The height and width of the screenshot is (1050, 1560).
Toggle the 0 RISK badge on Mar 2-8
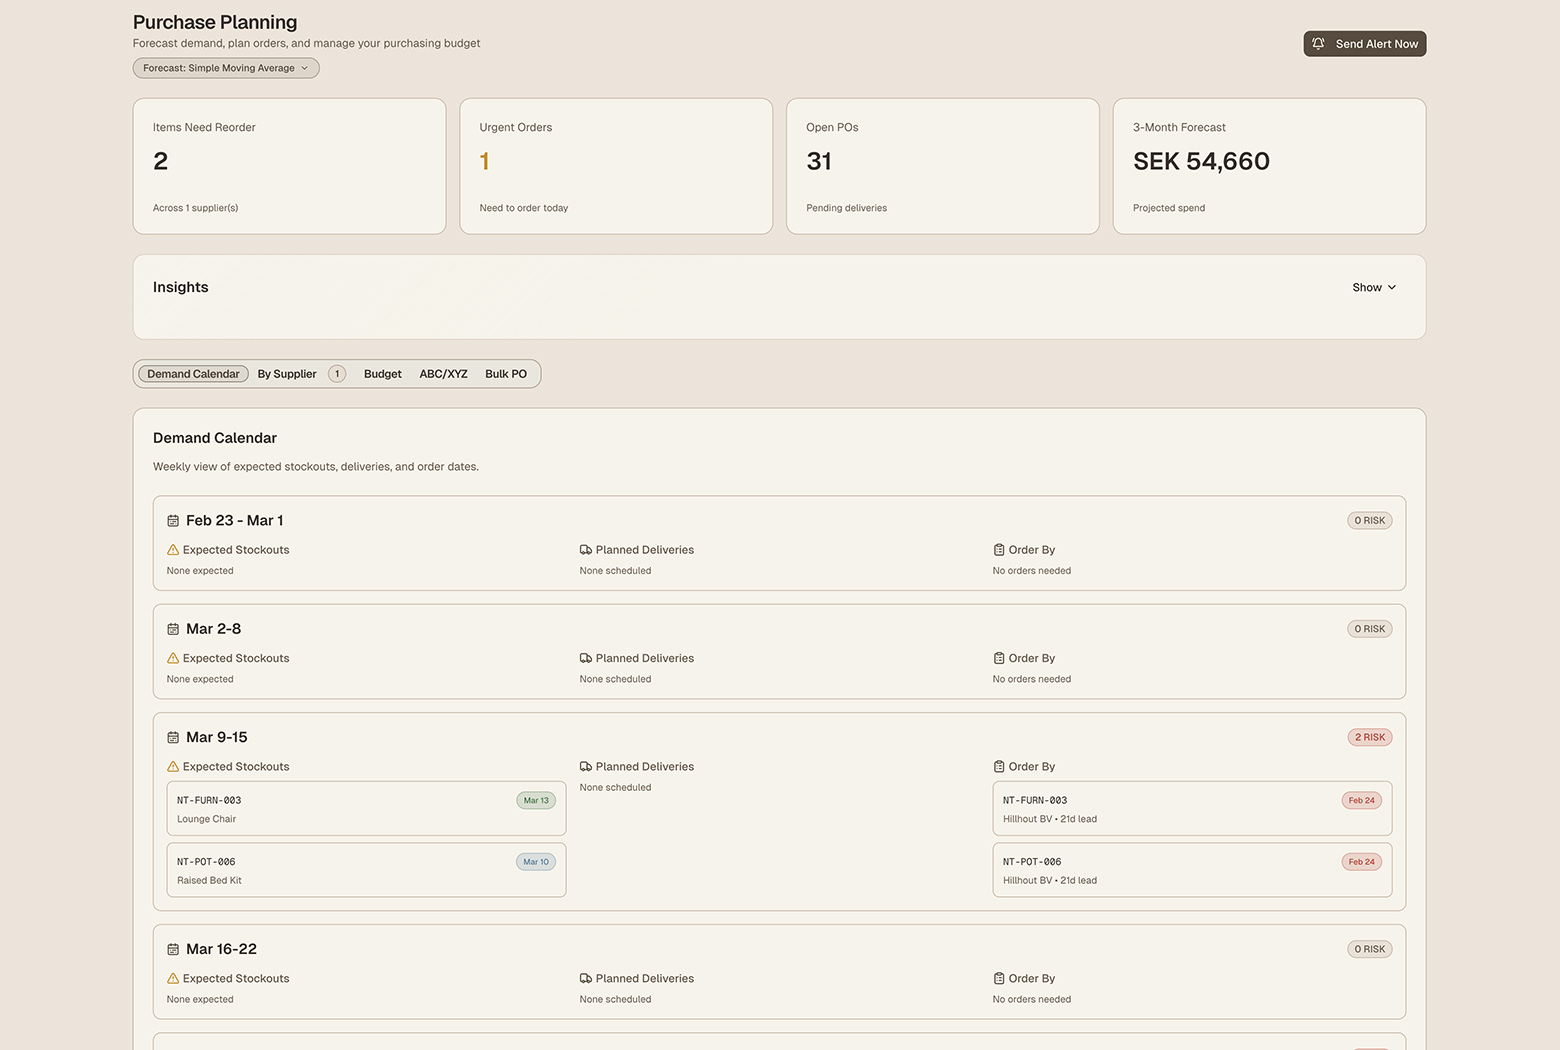tap(1369, 628)
